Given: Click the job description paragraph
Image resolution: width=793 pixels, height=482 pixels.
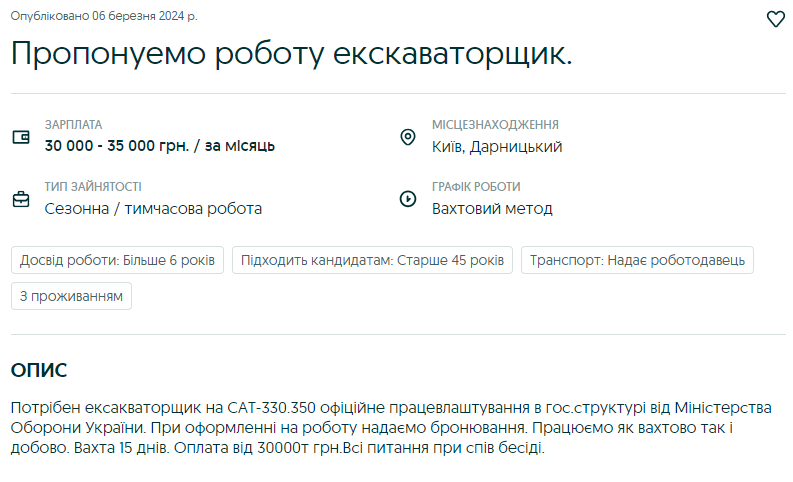Looking at the screenshot, I should 392,428.
